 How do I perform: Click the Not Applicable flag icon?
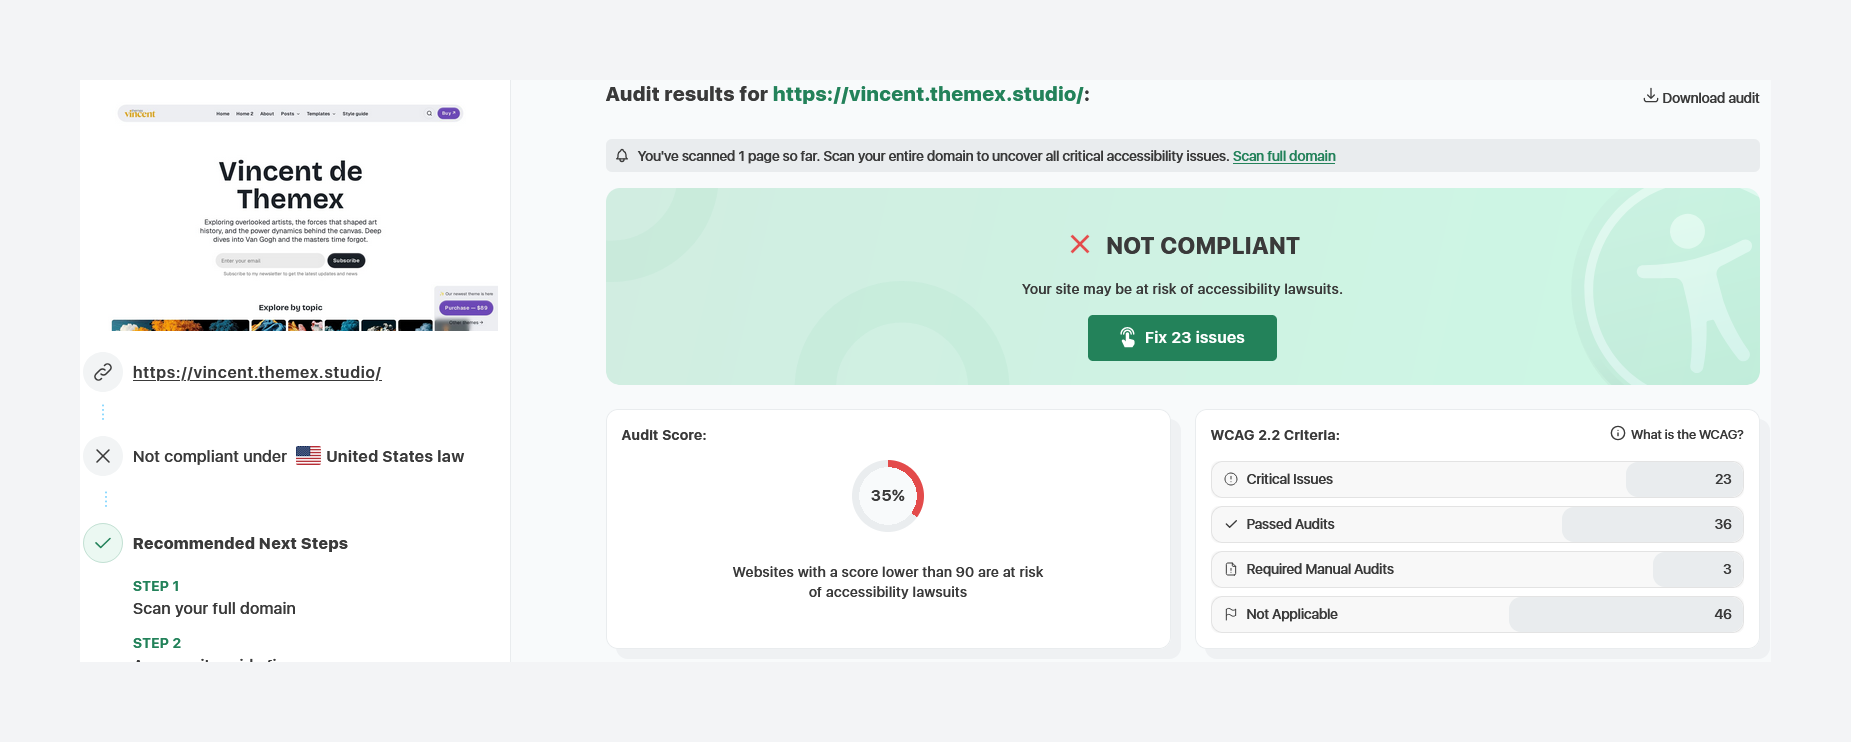tap(1231, 614)
